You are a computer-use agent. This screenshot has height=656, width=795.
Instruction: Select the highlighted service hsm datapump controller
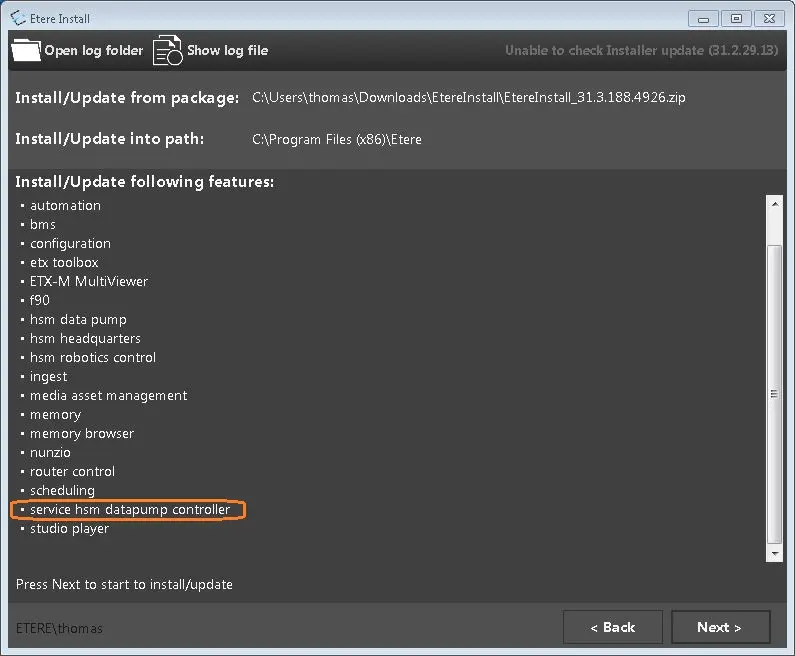click(130, 510)
